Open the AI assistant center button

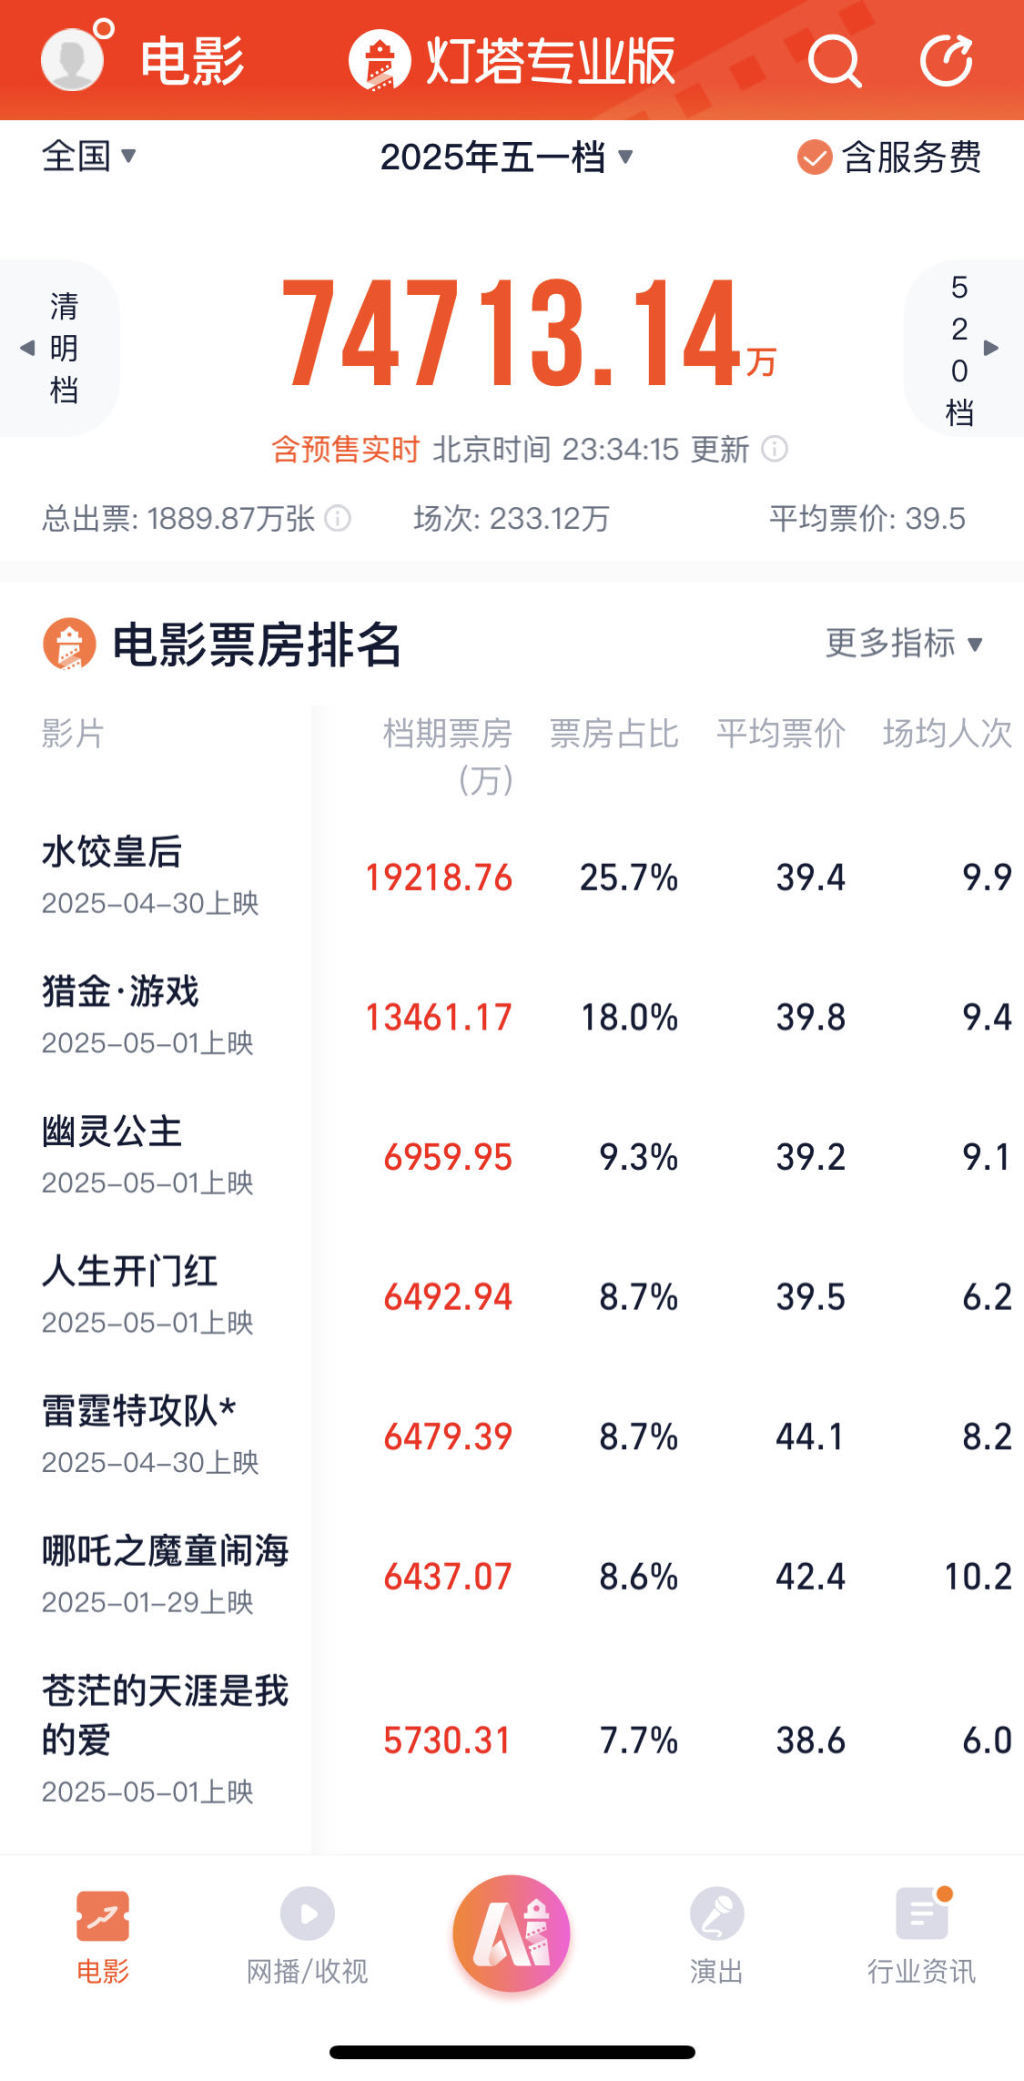click(511, 1930)
